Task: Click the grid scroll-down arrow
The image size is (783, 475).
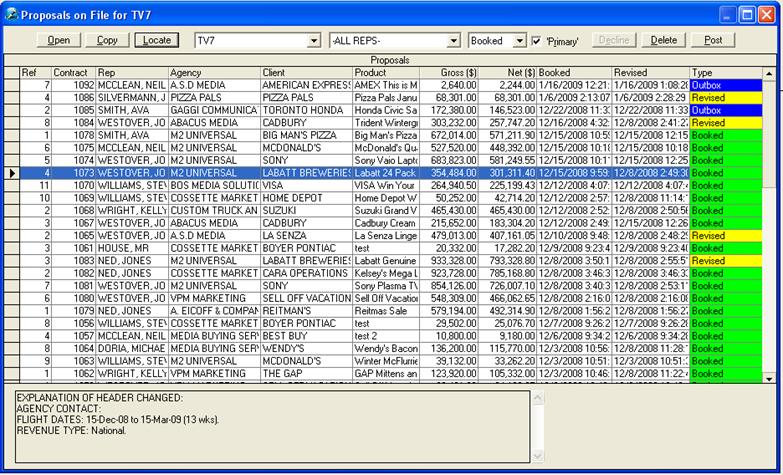Action: pyautogui.click(x=769, y=378)
